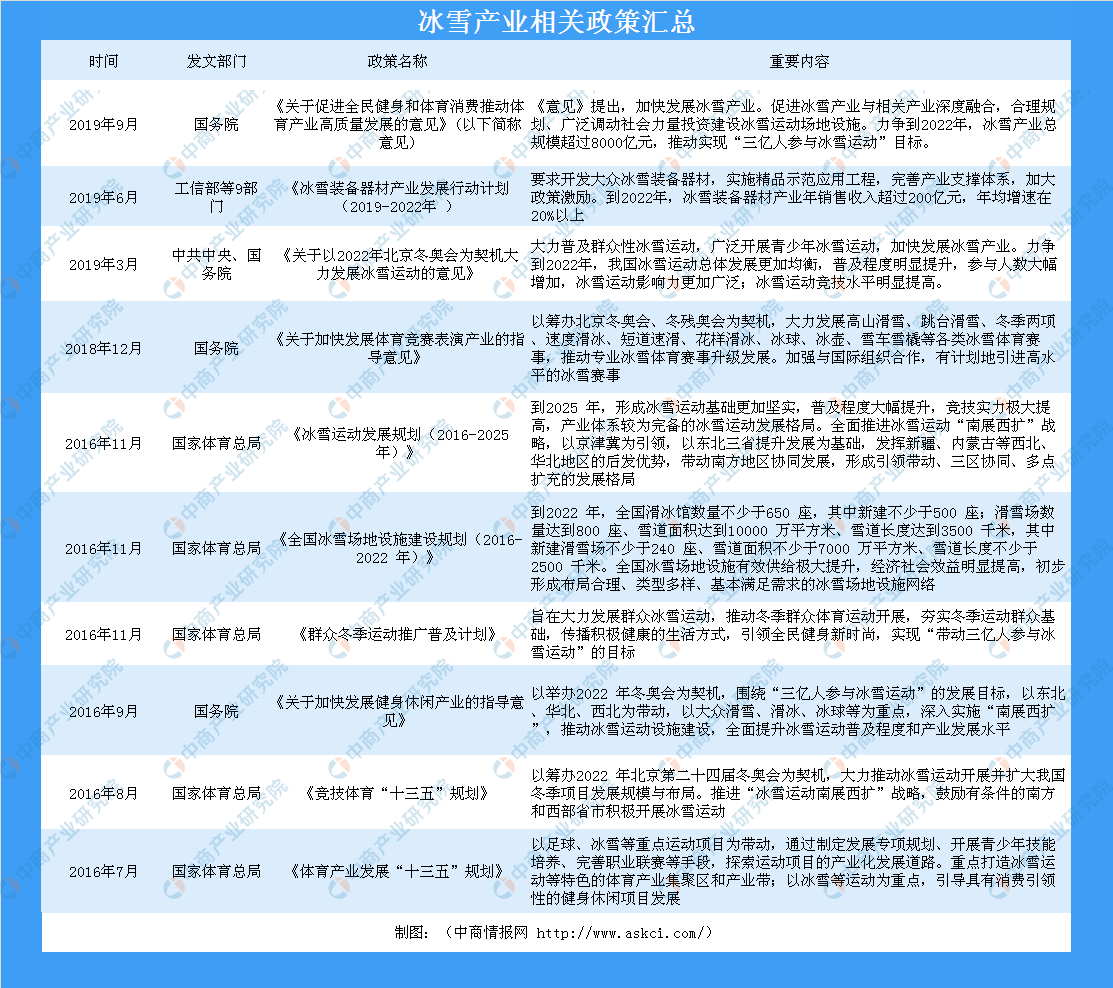
Task: Click the date cell "2019年3月"
Action: coord(104,265)
